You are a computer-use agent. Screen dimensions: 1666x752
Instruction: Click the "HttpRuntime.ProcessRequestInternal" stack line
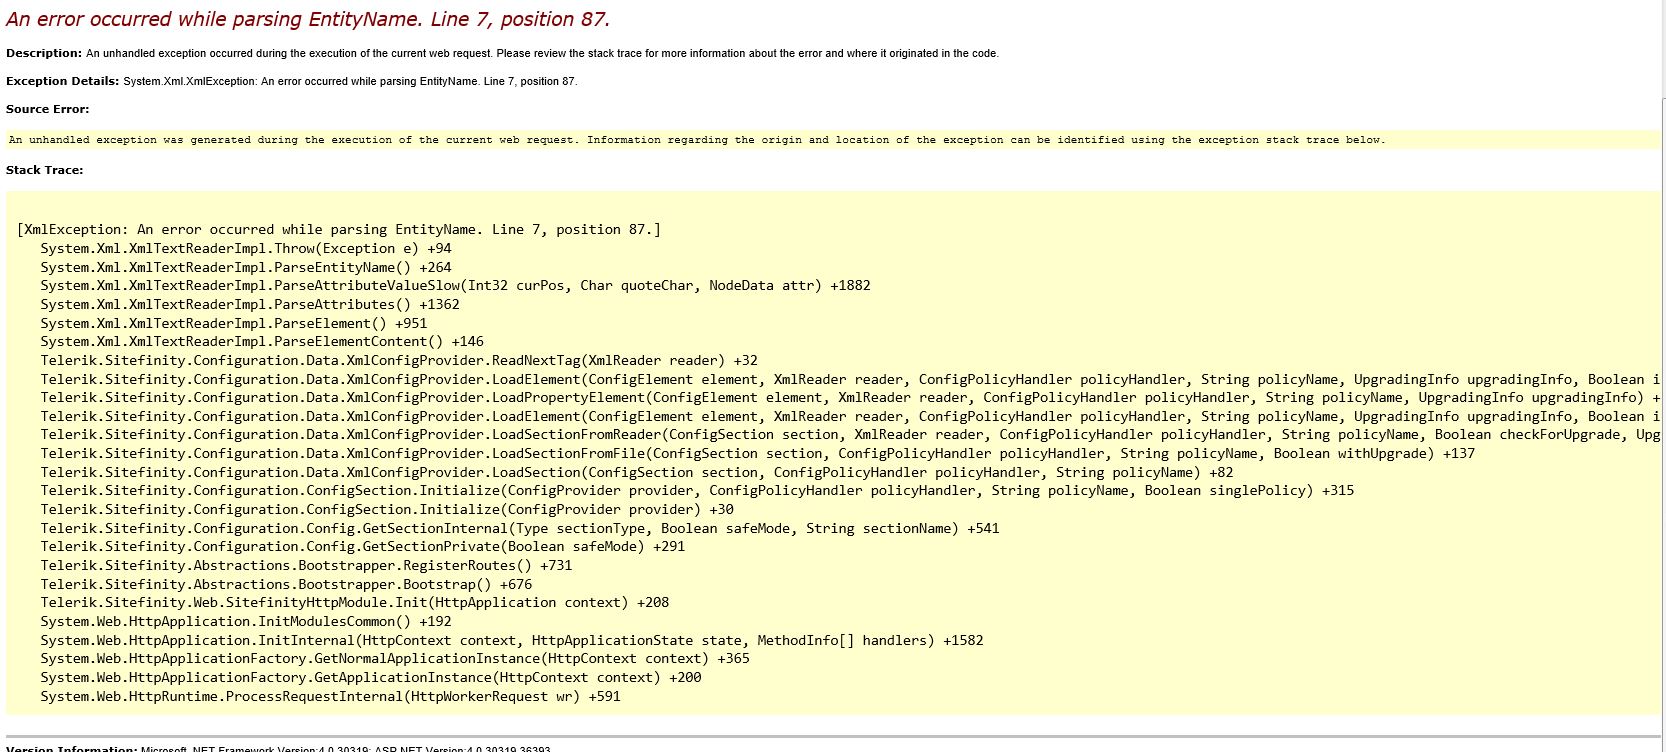point(331,697)
